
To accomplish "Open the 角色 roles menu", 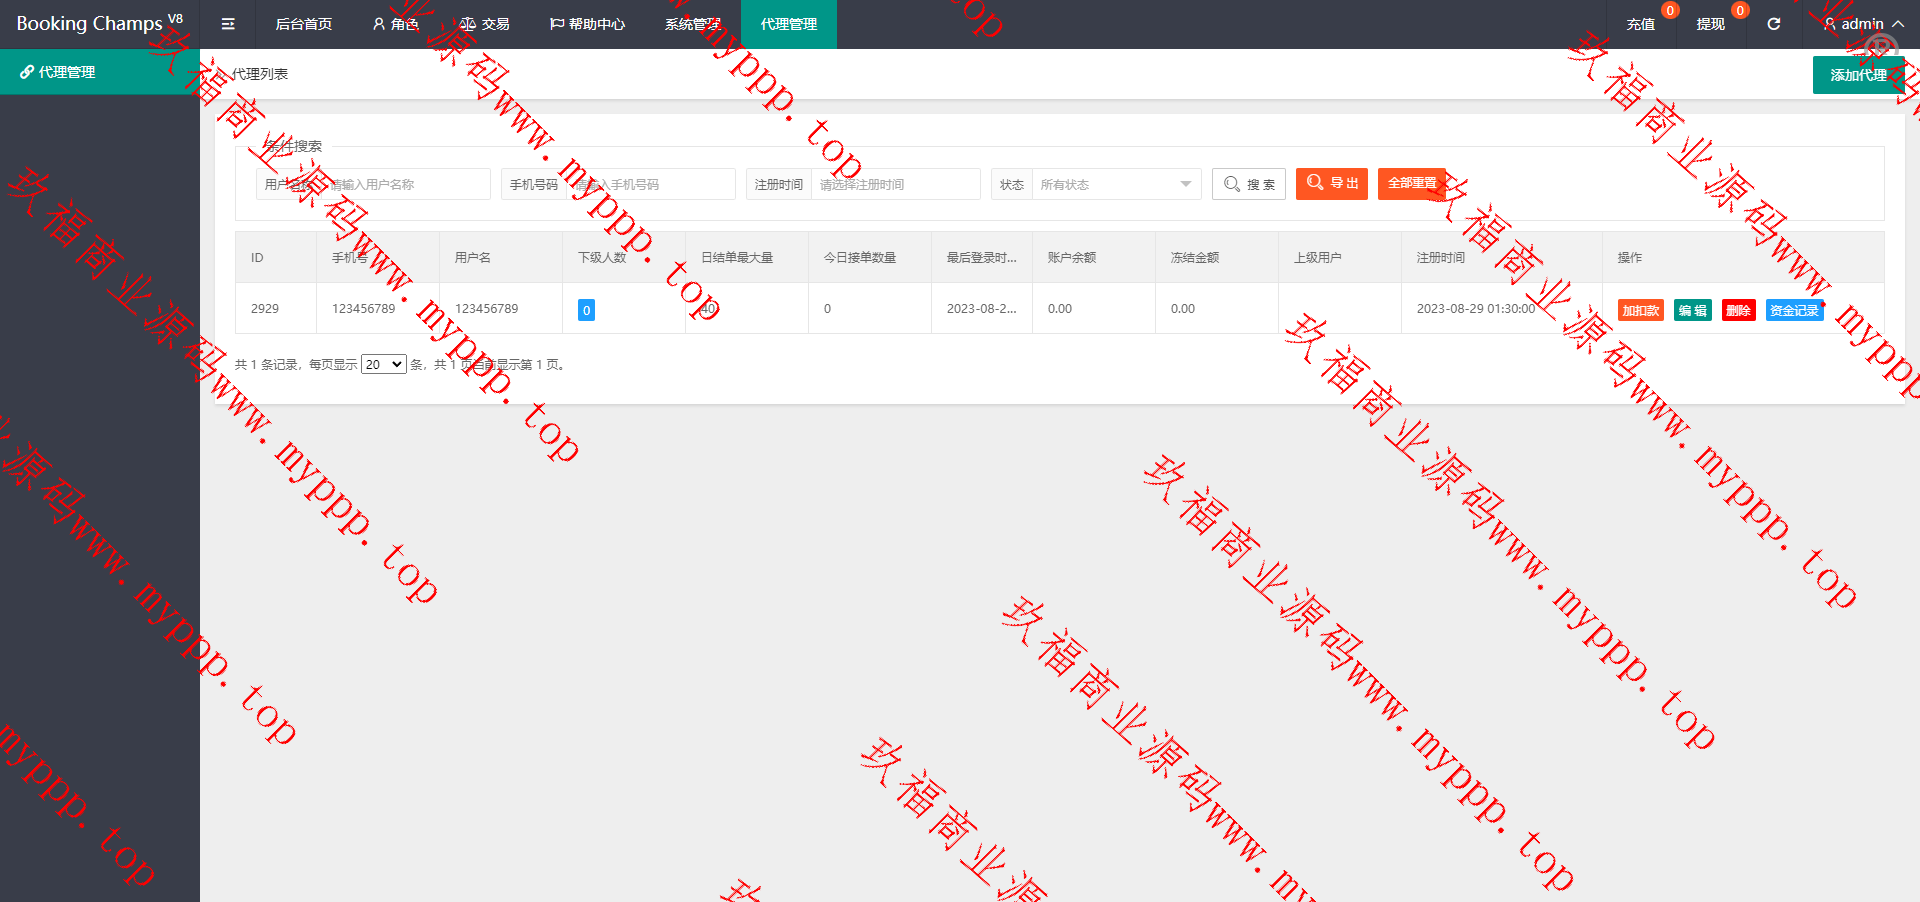I will 395,24.
